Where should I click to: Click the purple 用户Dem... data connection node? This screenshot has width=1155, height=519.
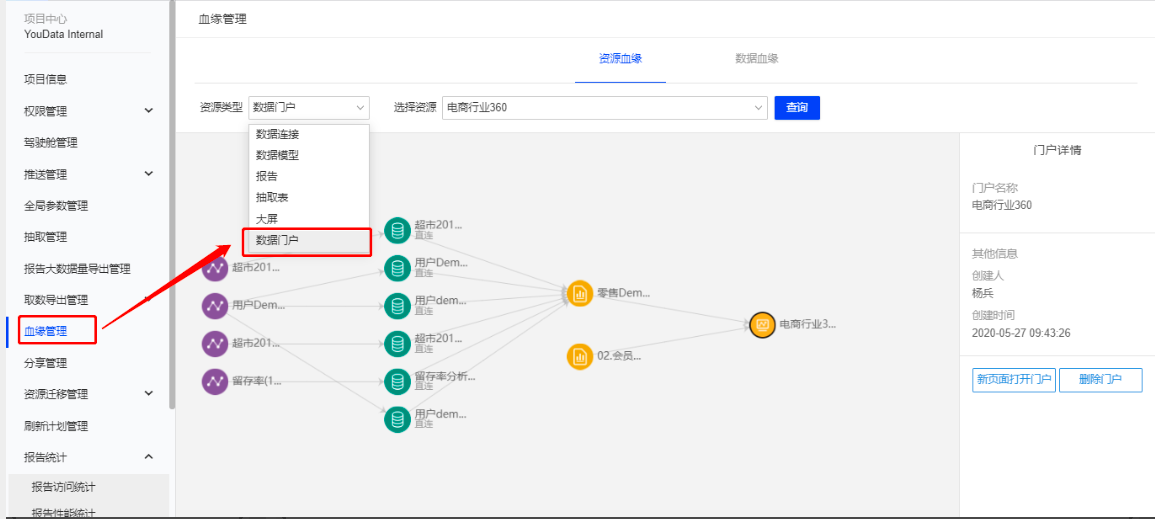pos(215,306)
